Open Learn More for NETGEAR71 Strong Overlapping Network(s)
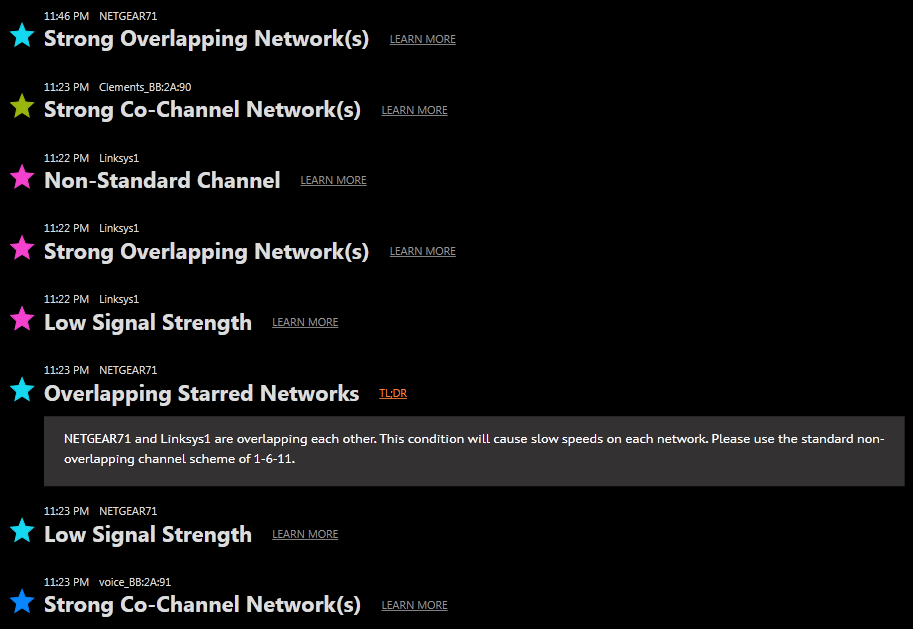913x629 pixels. [x=422, y=40]
